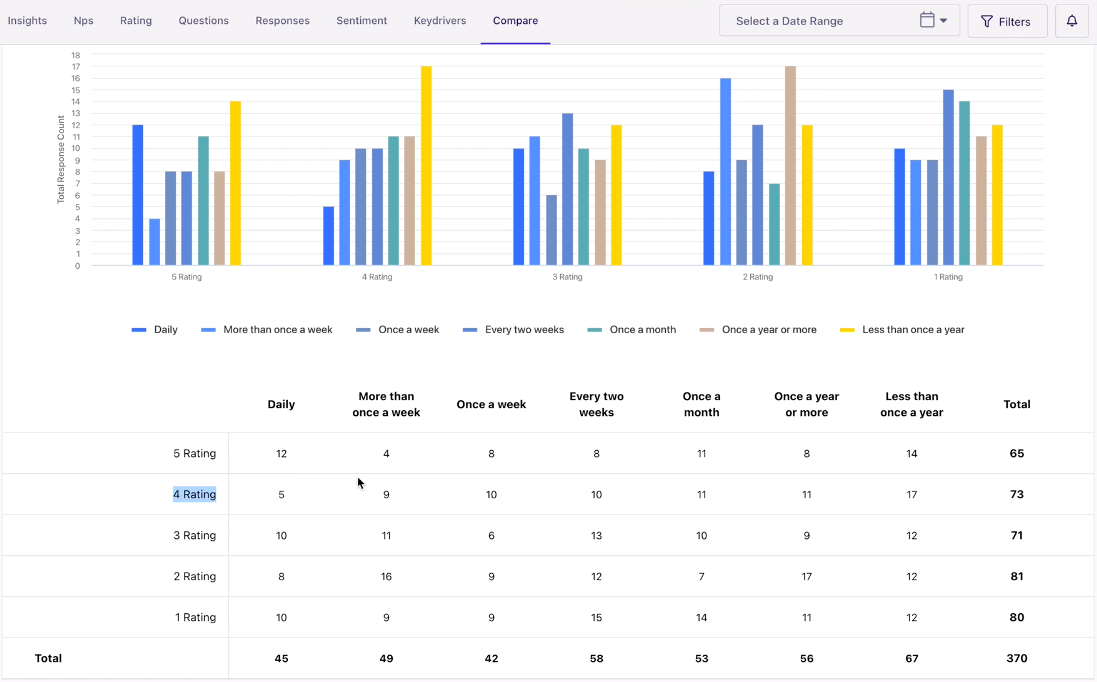
Task: Expand the date range dropdown arrow
Action: (943, 21)
